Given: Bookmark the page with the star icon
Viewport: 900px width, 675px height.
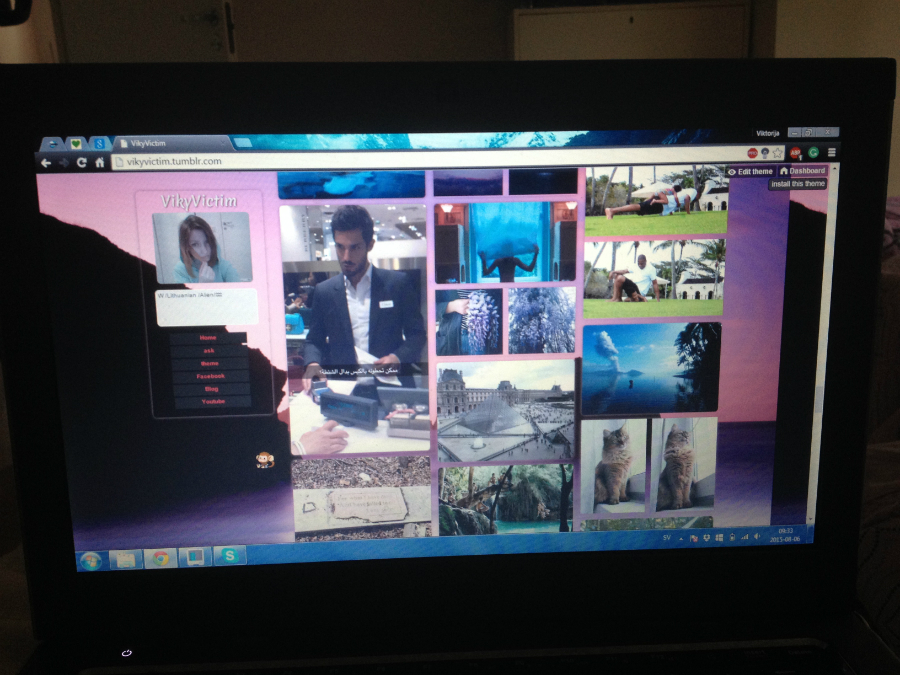Looking at the screenshot, I should coord(777,153).
